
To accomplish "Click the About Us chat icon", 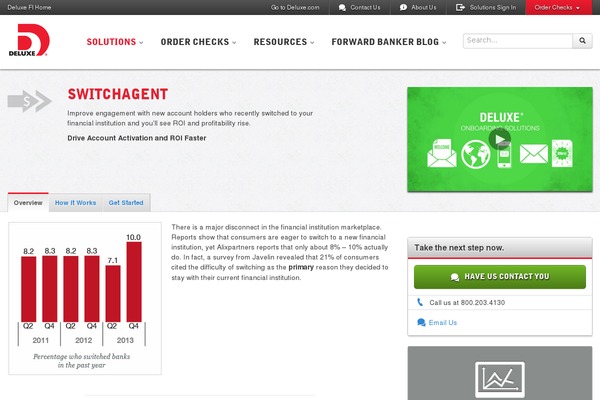I will coord(403,7).
